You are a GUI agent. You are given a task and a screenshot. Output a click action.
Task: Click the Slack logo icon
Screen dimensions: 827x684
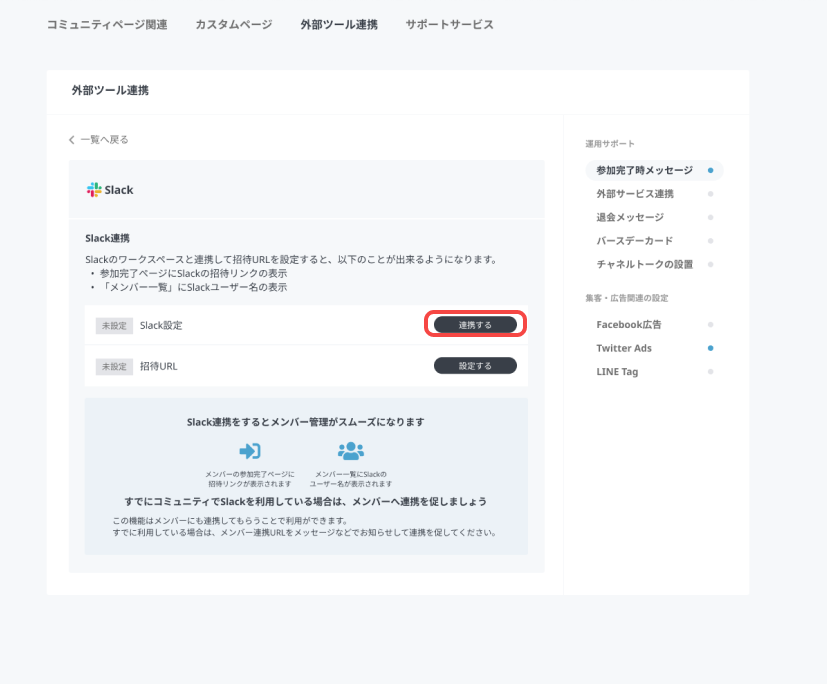[x=94, y=189]
